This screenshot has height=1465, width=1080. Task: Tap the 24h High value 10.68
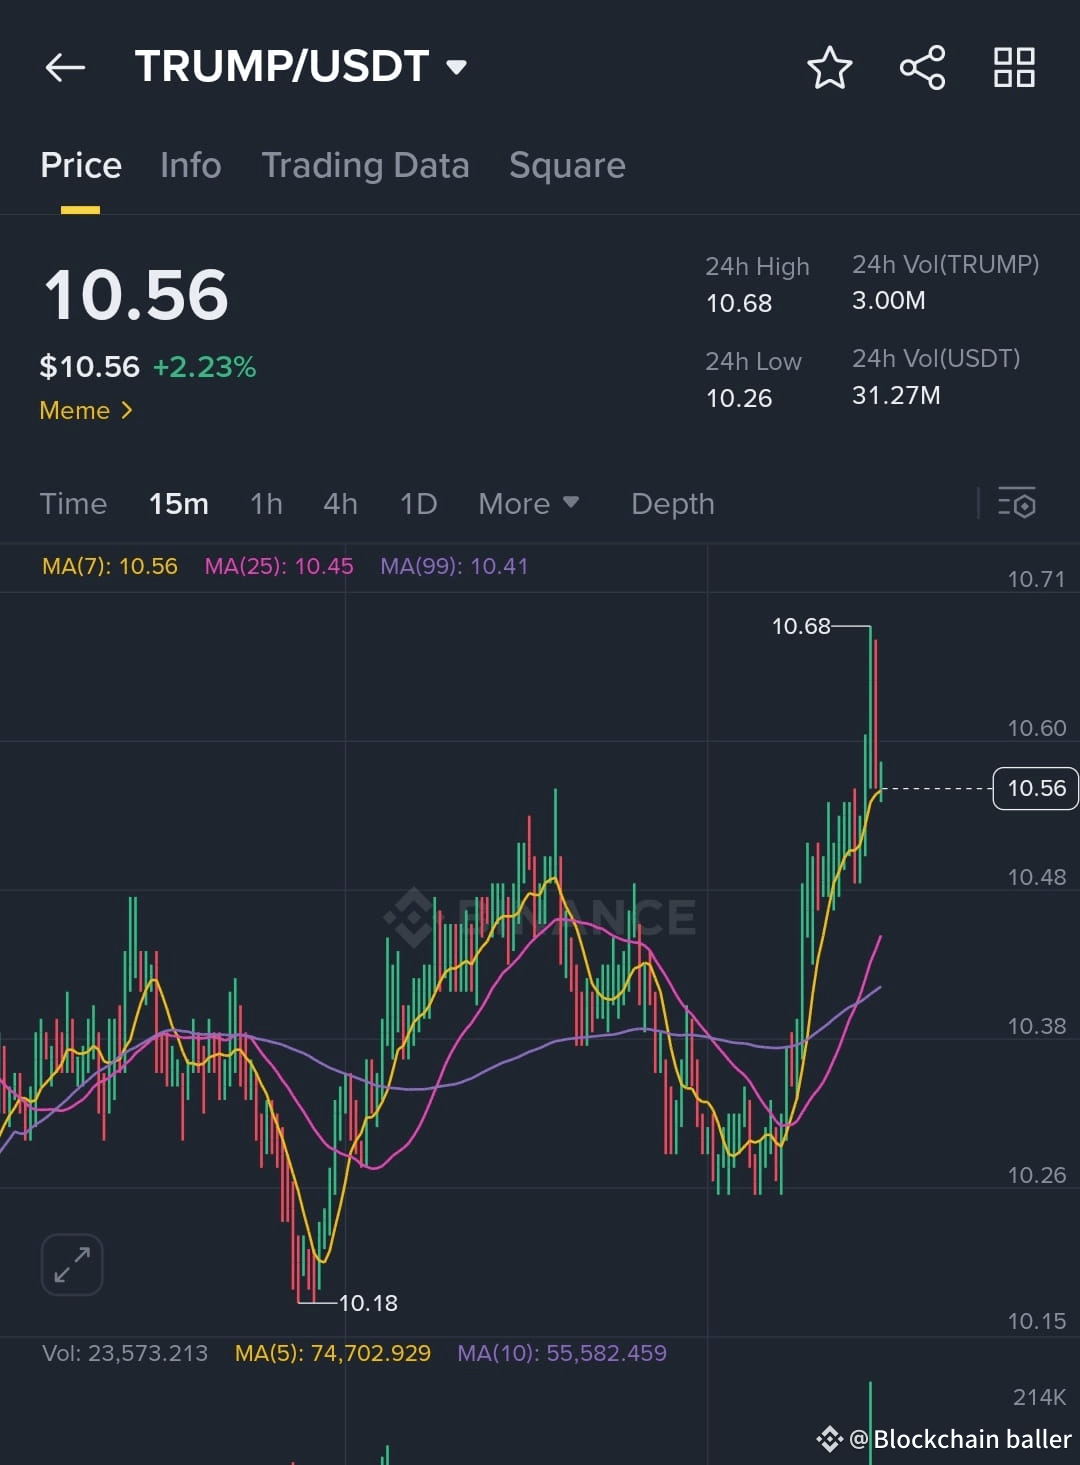click(739, 303)
